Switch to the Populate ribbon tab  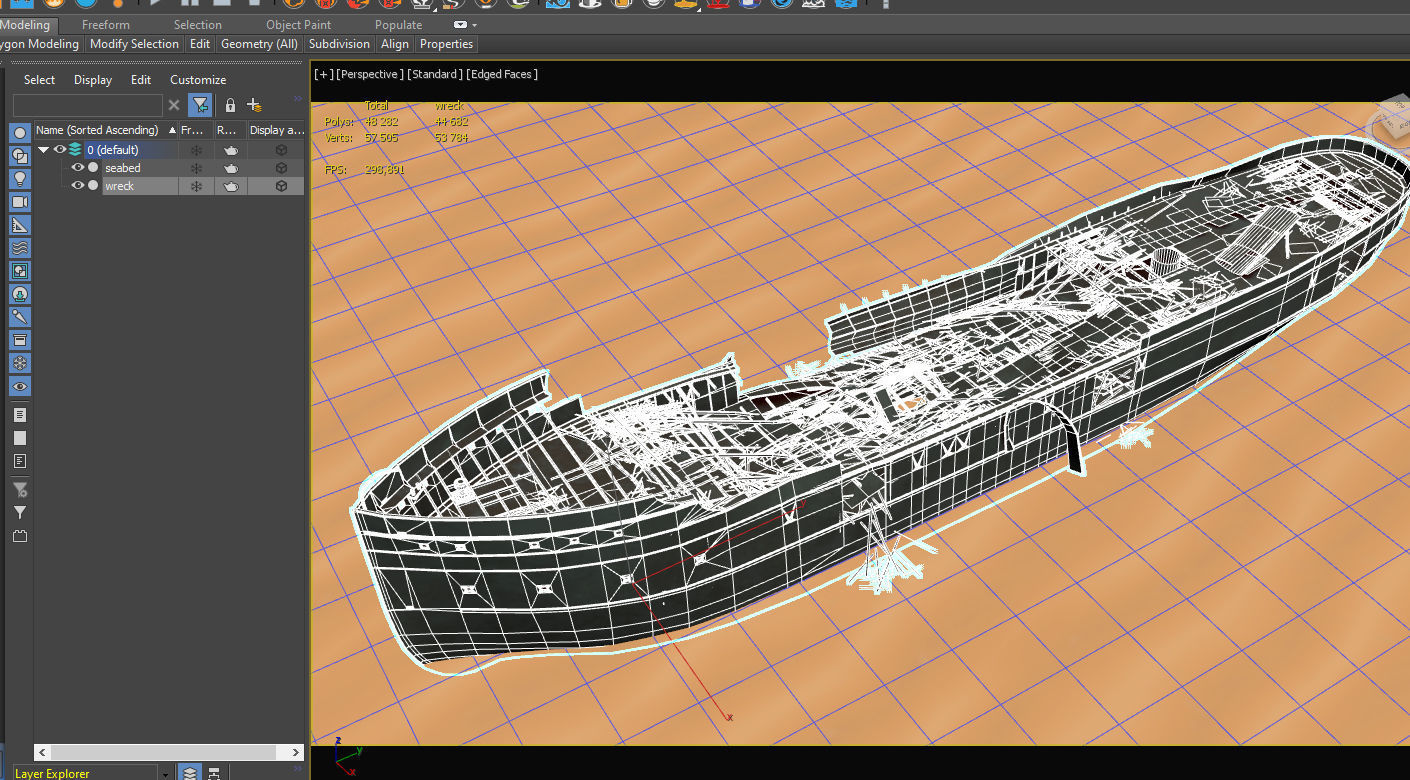point(398,25)
